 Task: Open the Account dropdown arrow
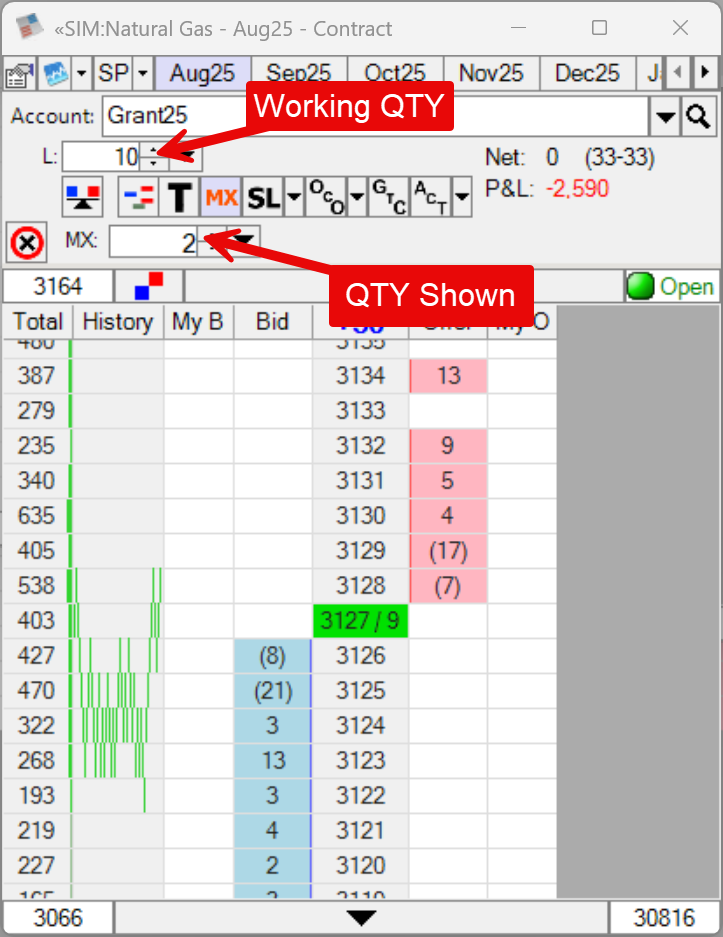click(x=665, y=117)
